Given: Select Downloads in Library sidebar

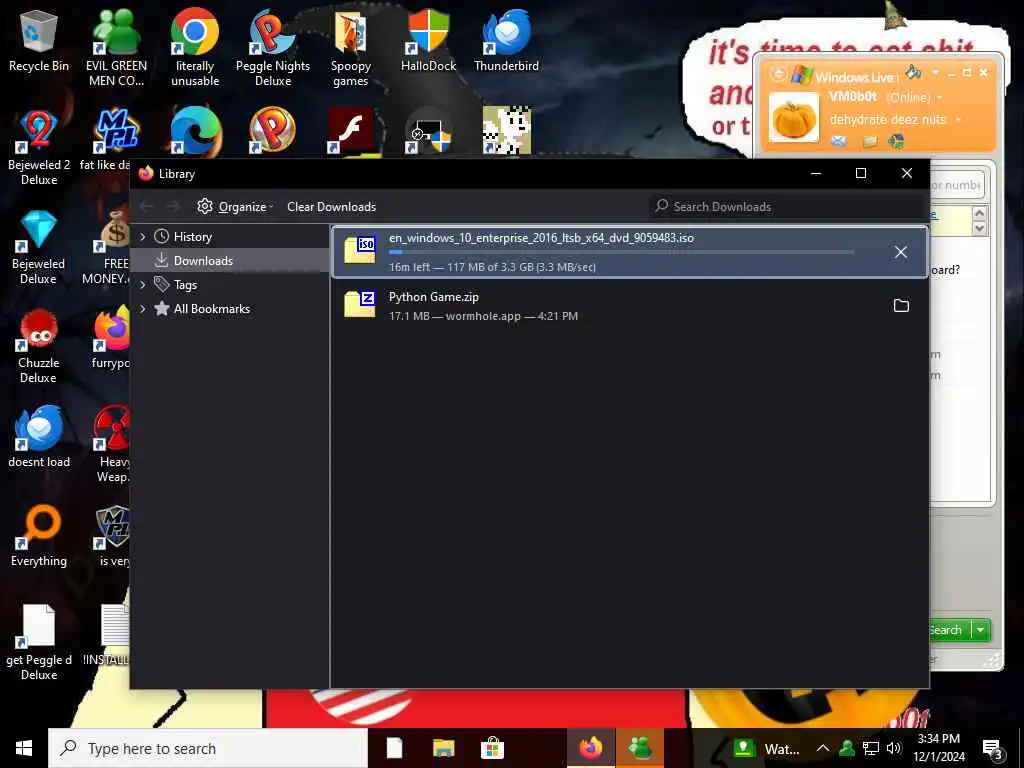Looking at the screenshot, I should tap(203, 261).
